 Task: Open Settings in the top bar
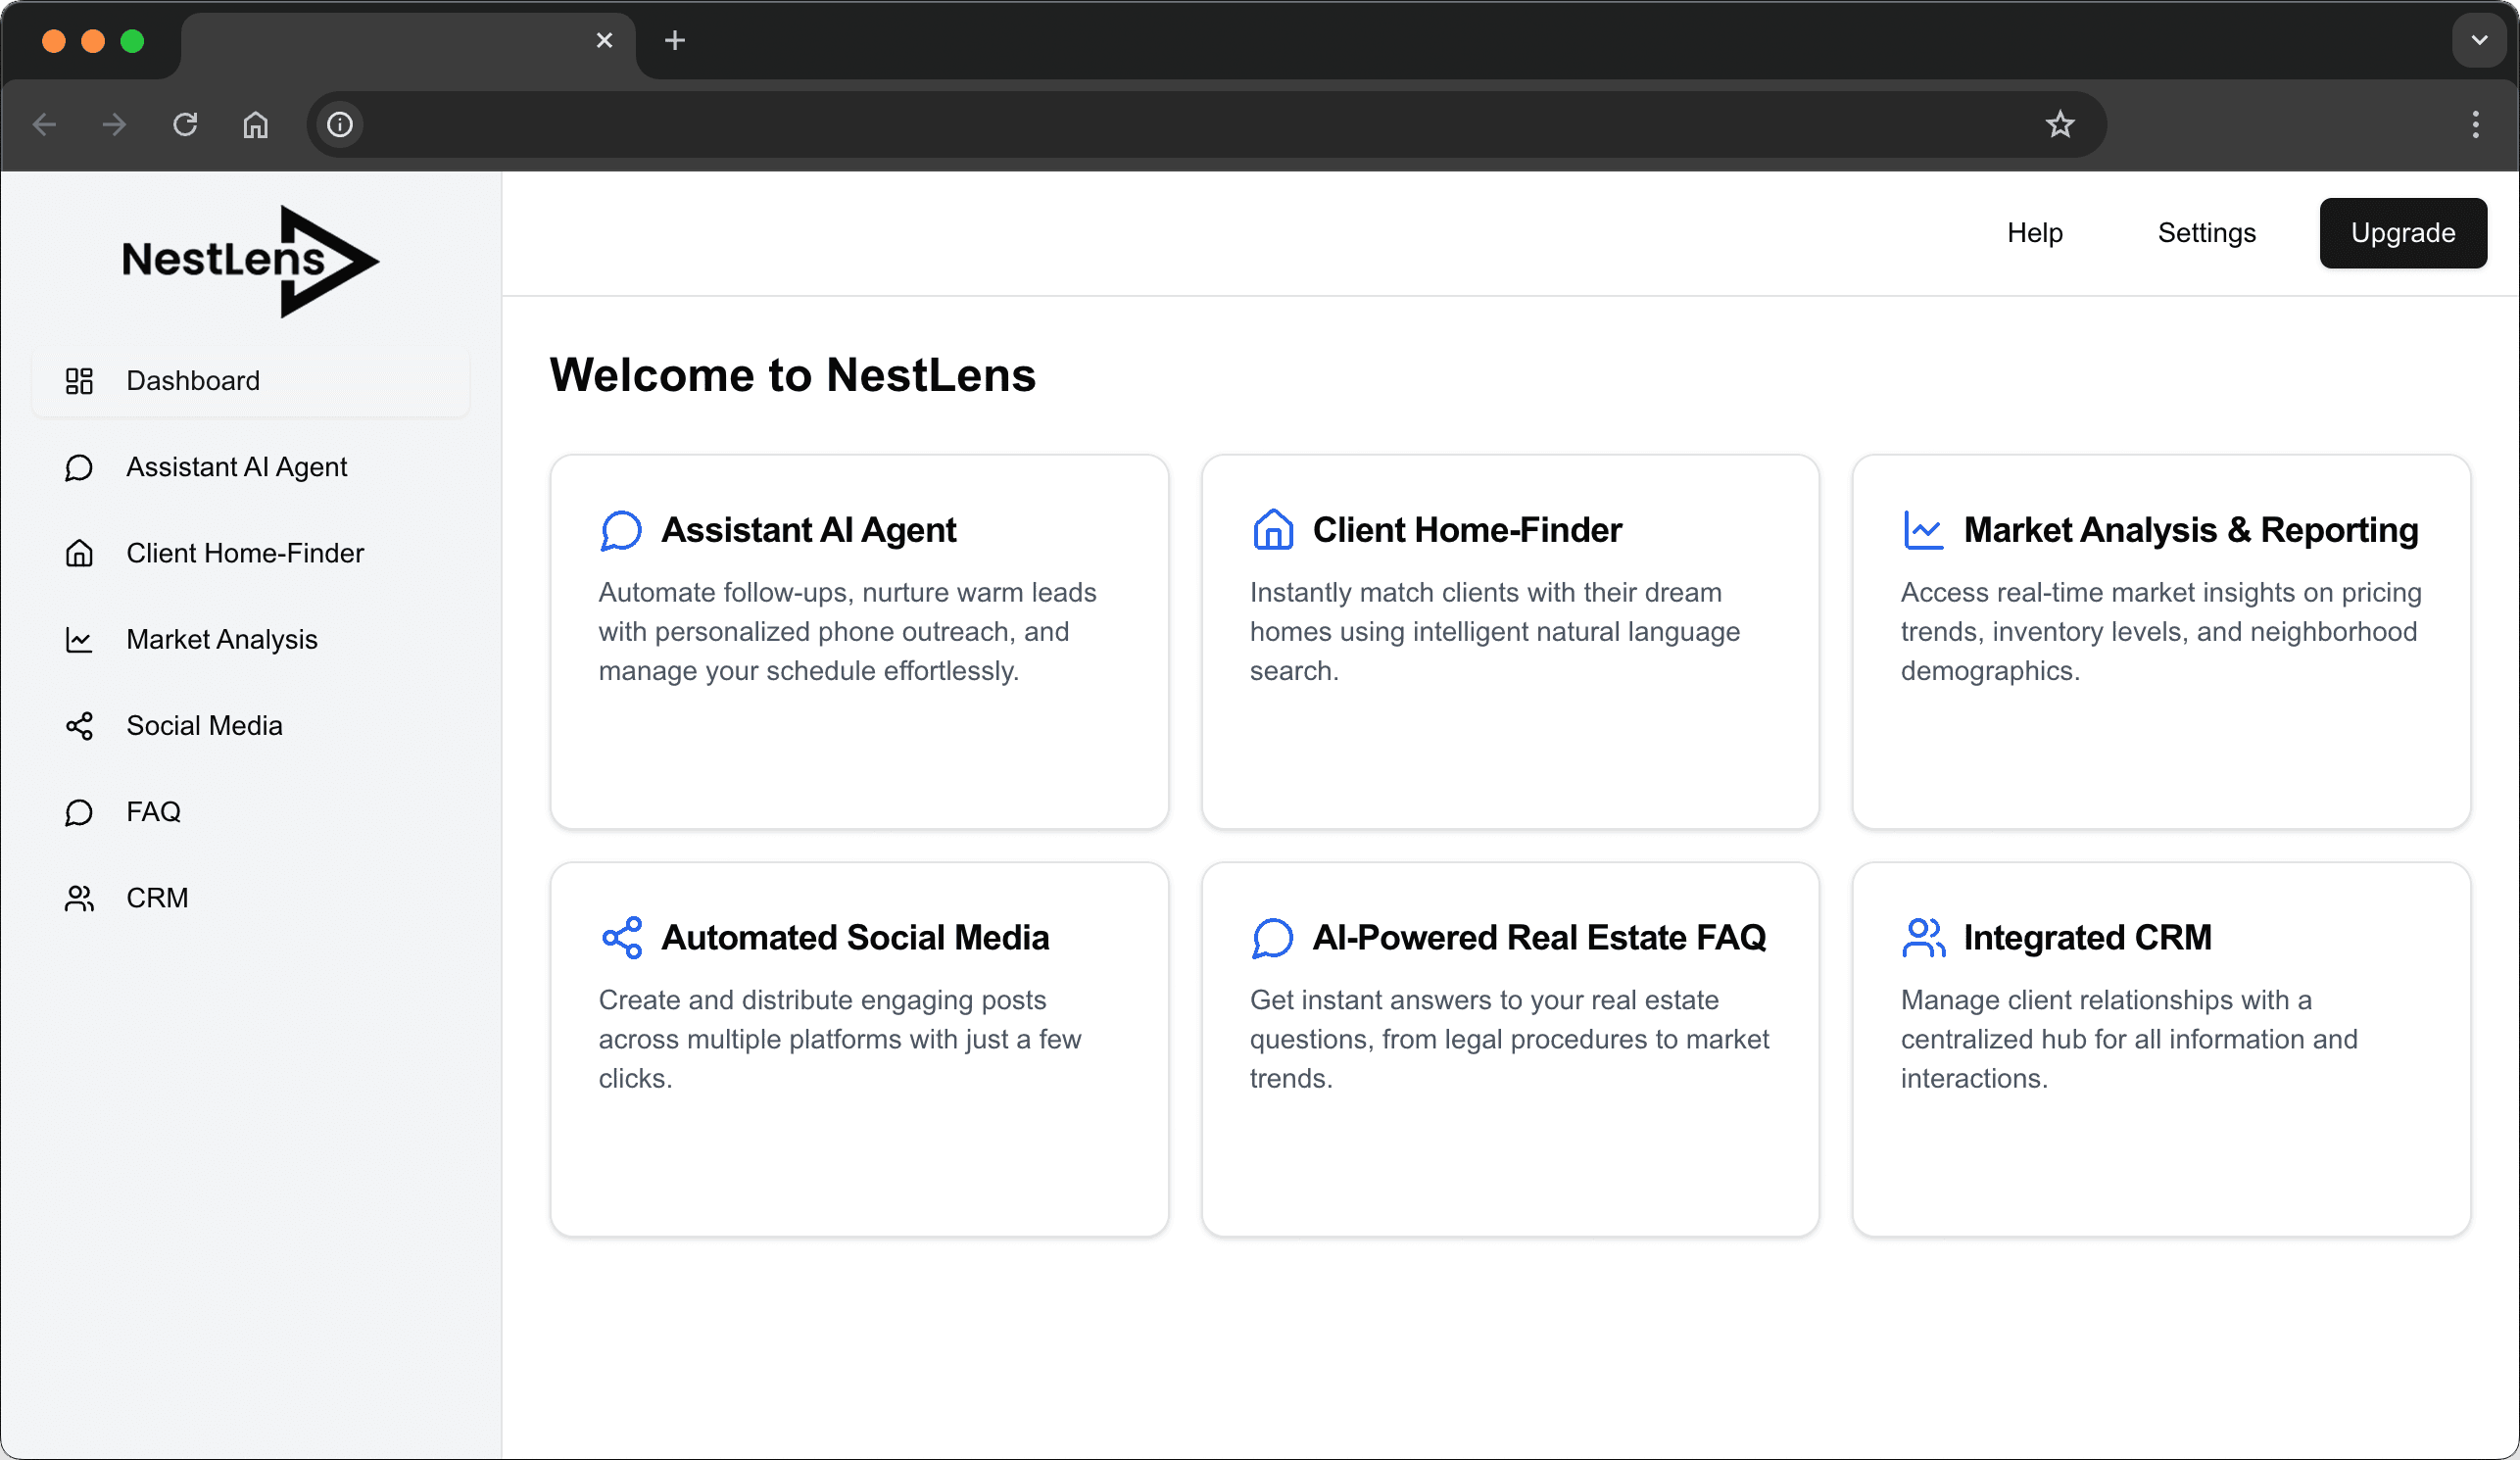point(2206,233)
